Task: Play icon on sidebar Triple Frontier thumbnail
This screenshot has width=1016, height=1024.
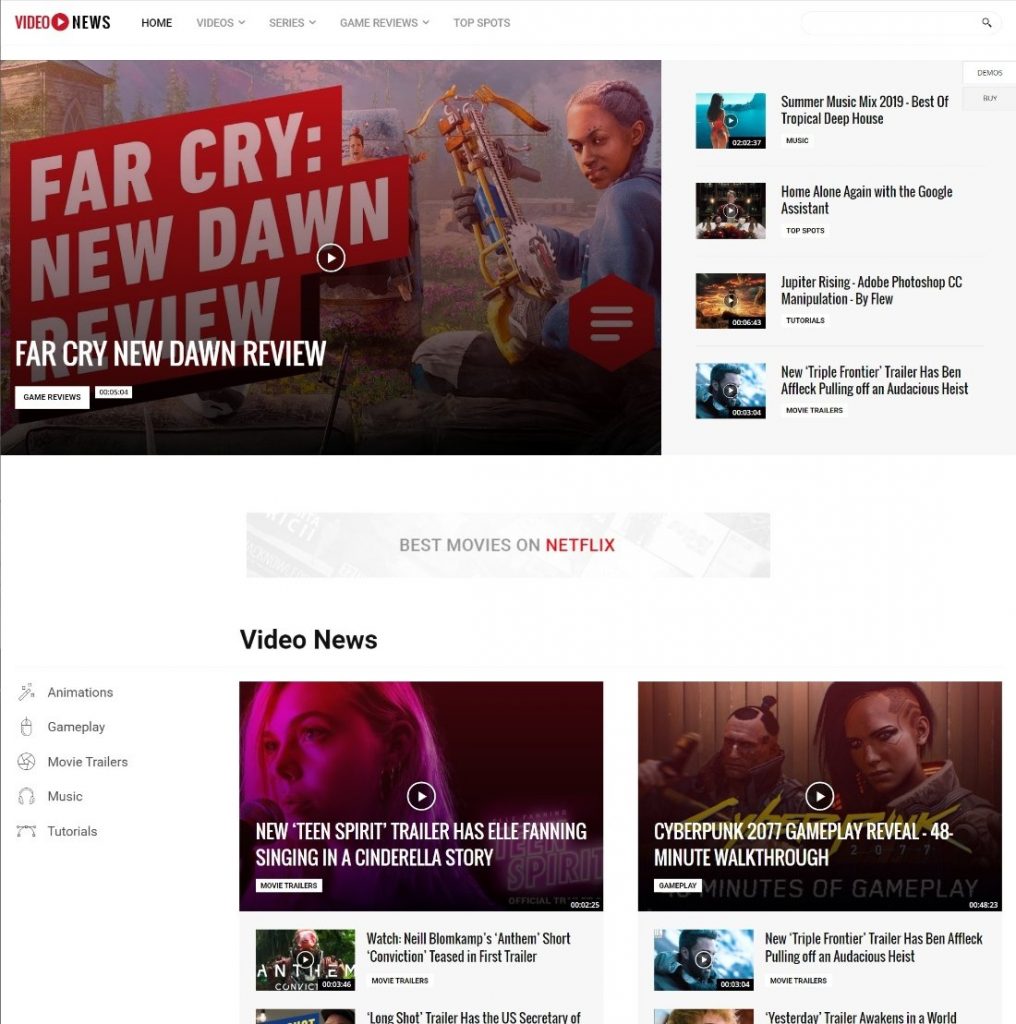Action: 731,391
